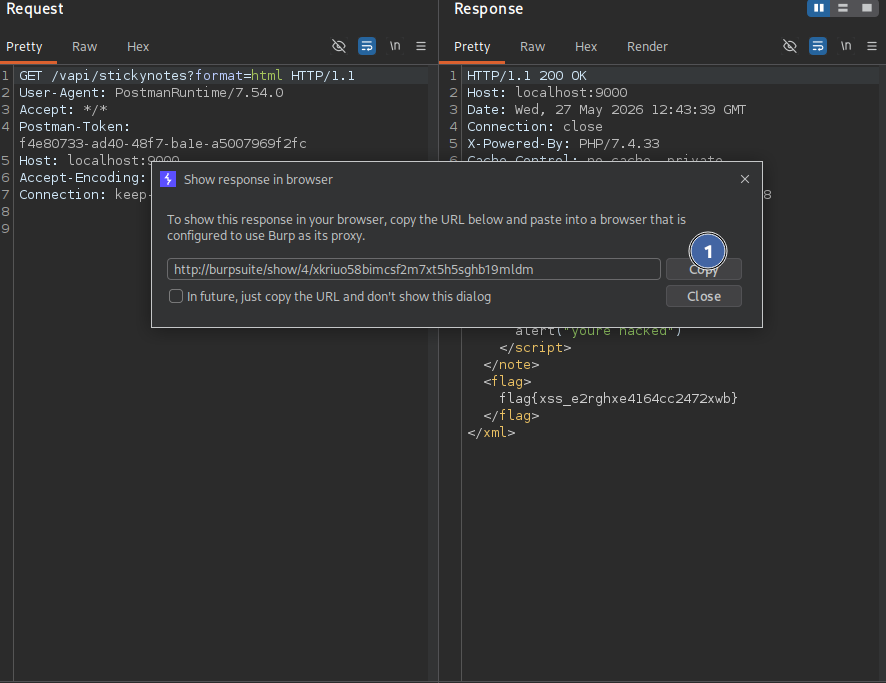Open Response panel Raw tab
This screenshot has height=683, width=886.
[x=532, y=47]
